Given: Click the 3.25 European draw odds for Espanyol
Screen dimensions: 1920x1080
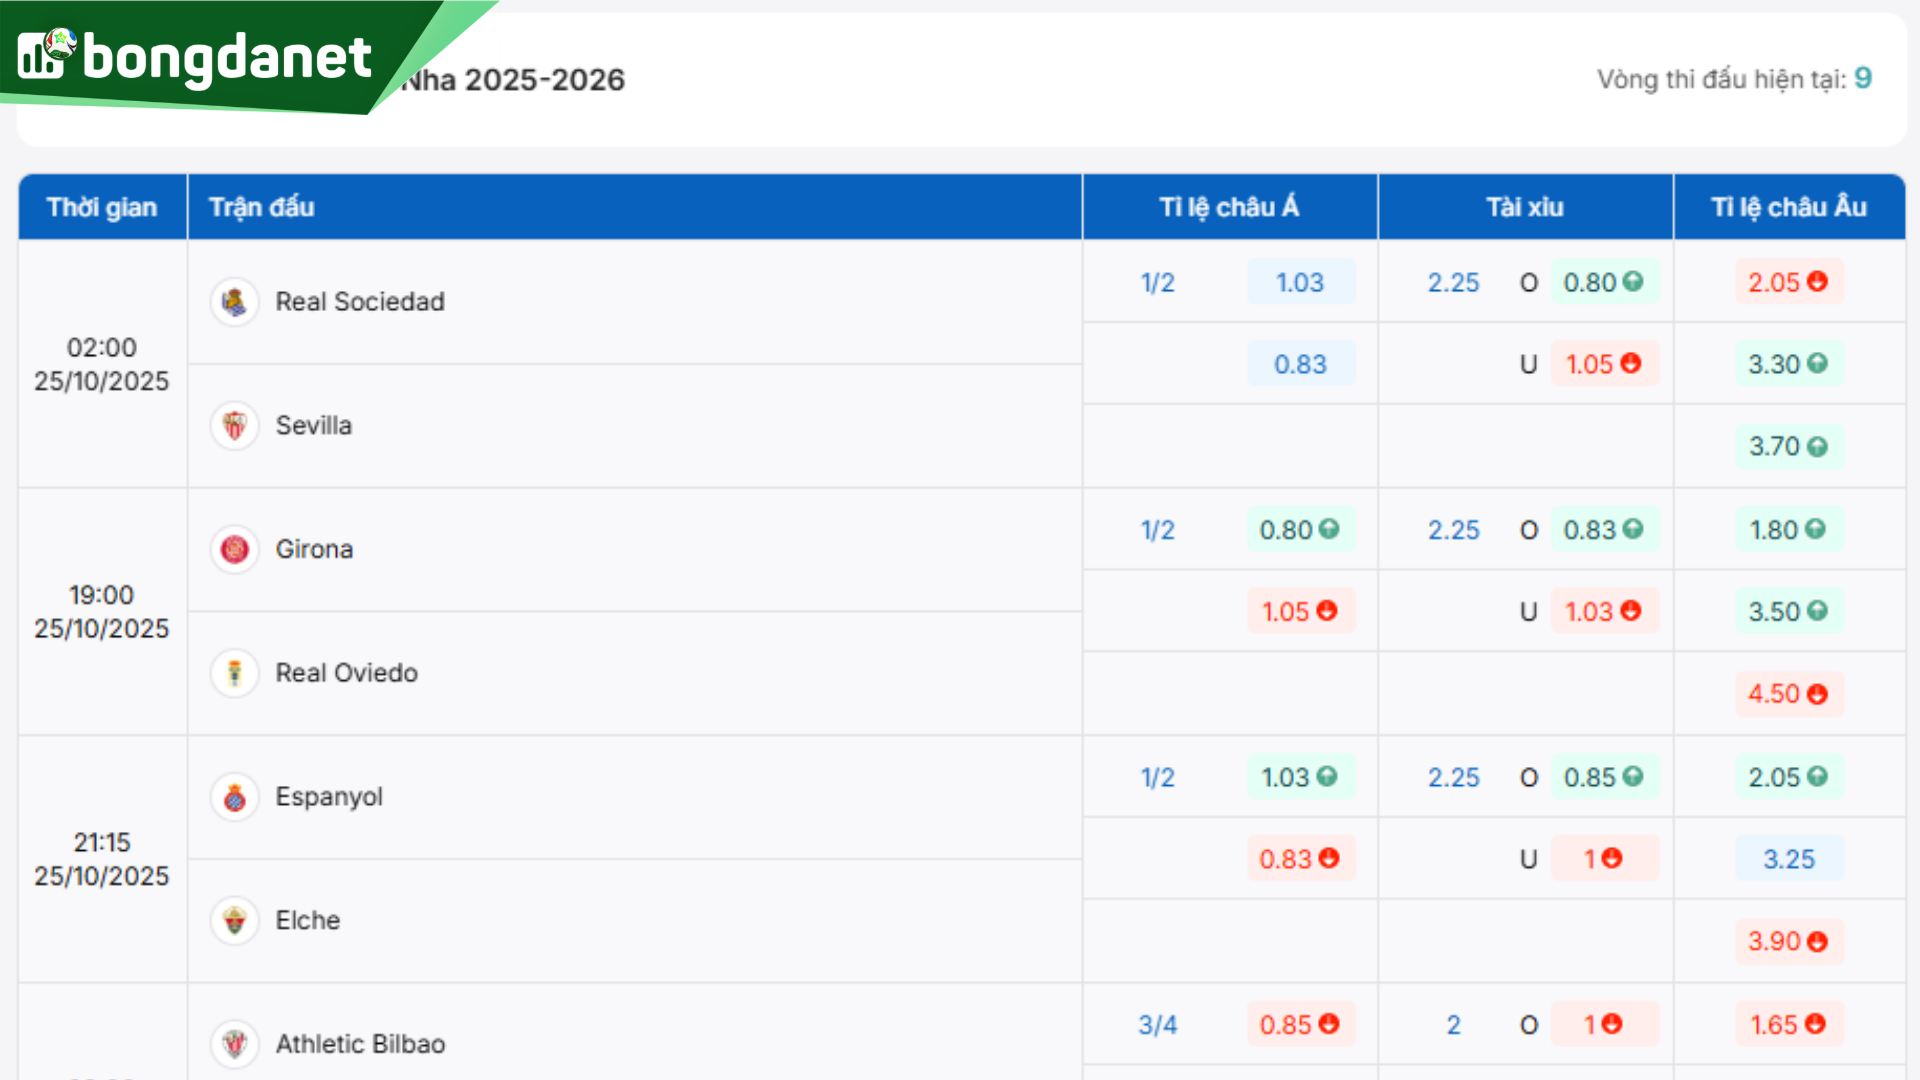Looking at the screenshot, I should [1789, 858].
